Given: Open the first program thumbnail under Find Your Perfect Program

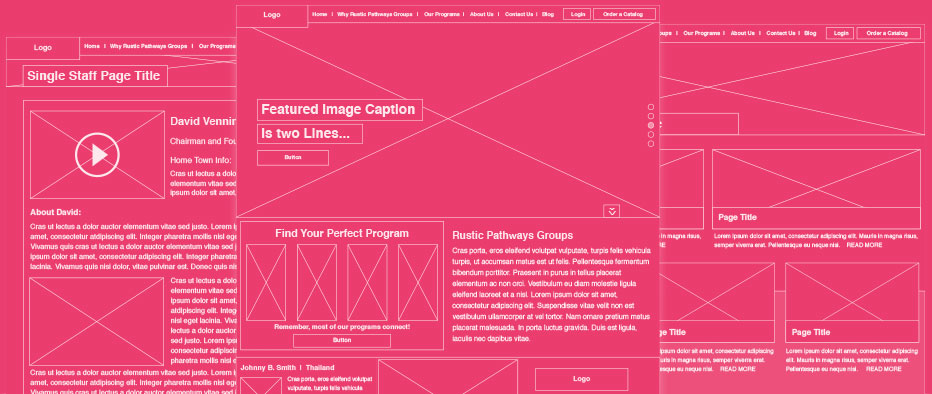Looking at the screenshot, I should tap(266, 283).
